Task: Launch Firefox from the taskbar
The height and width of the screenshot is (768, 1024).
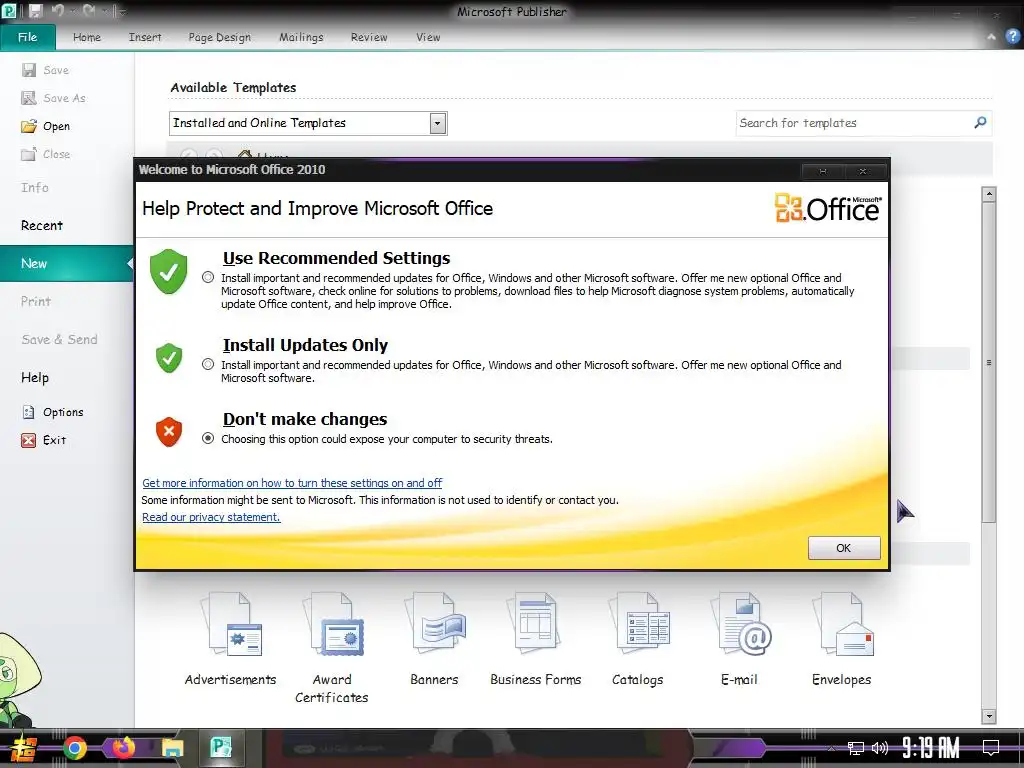Action: pos(123,748)
